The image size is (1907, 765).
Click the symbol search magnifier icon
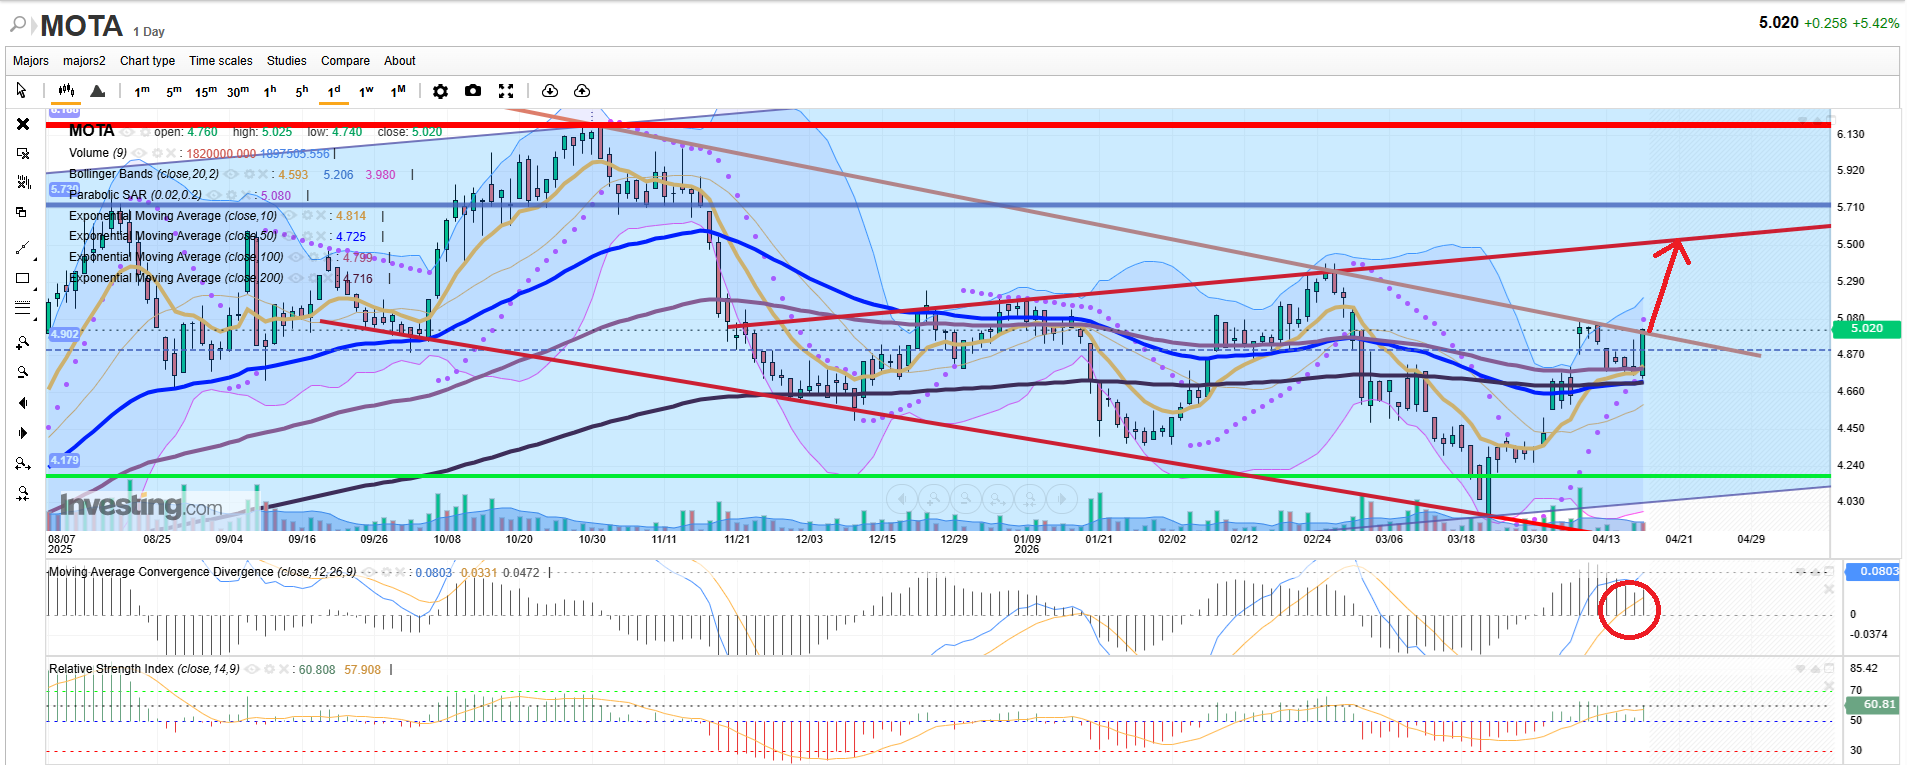point(18,24)
